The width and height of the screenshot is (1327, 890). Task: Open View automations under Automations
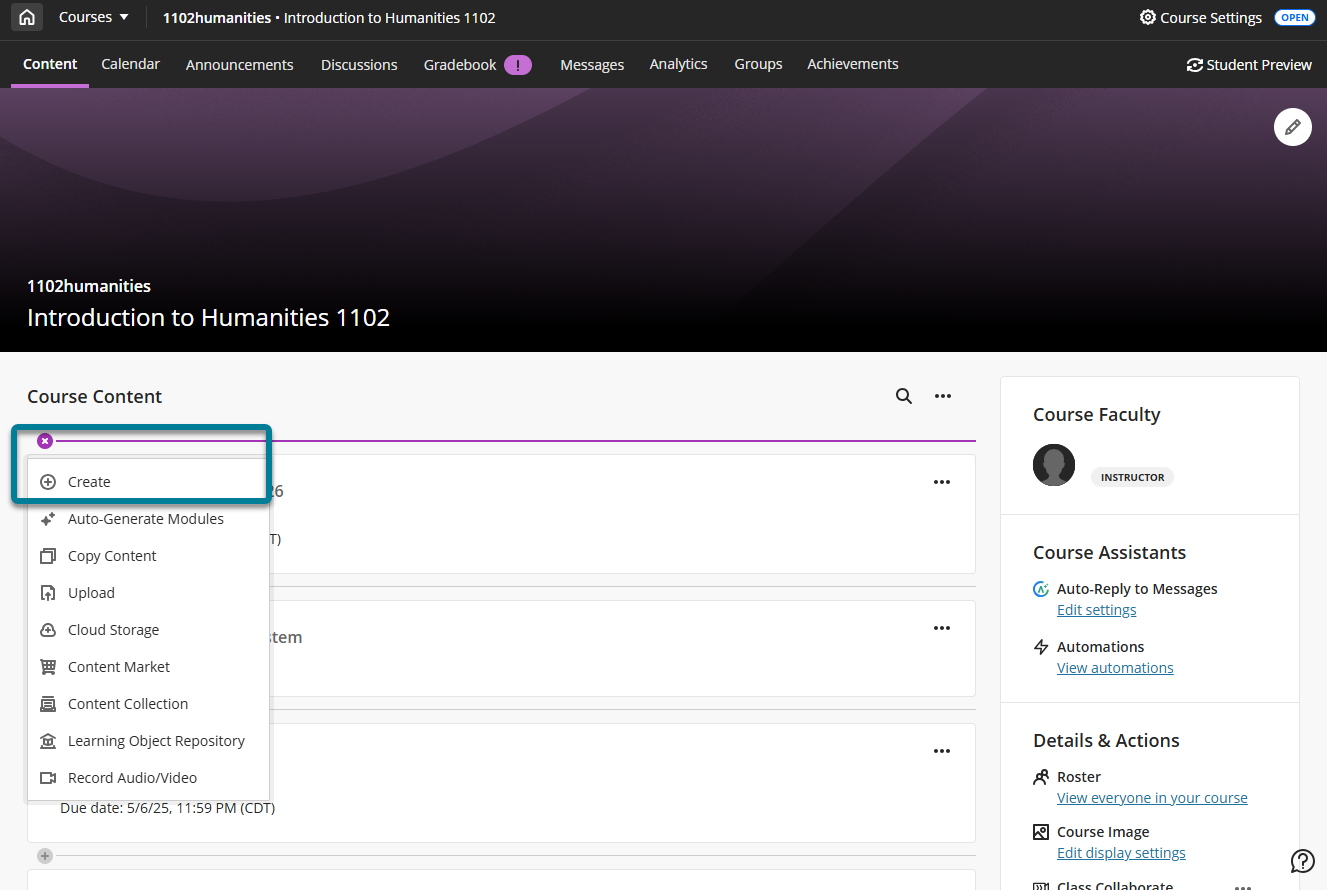[1115, 667]
